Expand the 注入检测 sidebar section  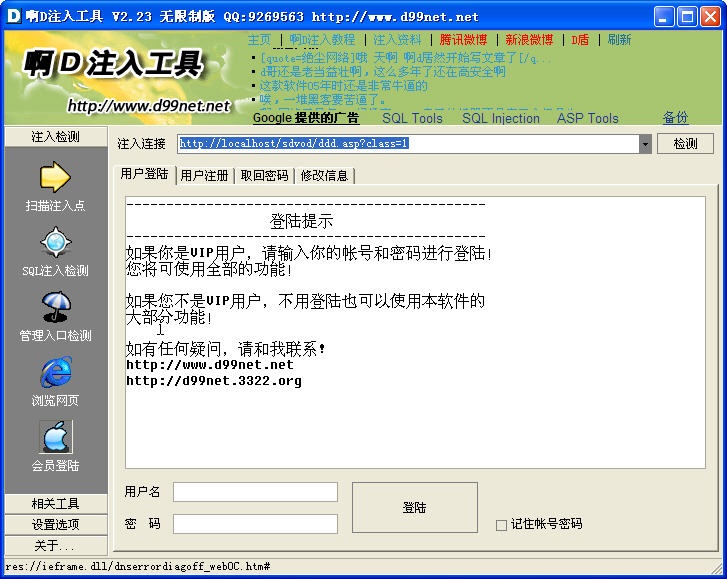pyautogui.click(x=56, y=137)
